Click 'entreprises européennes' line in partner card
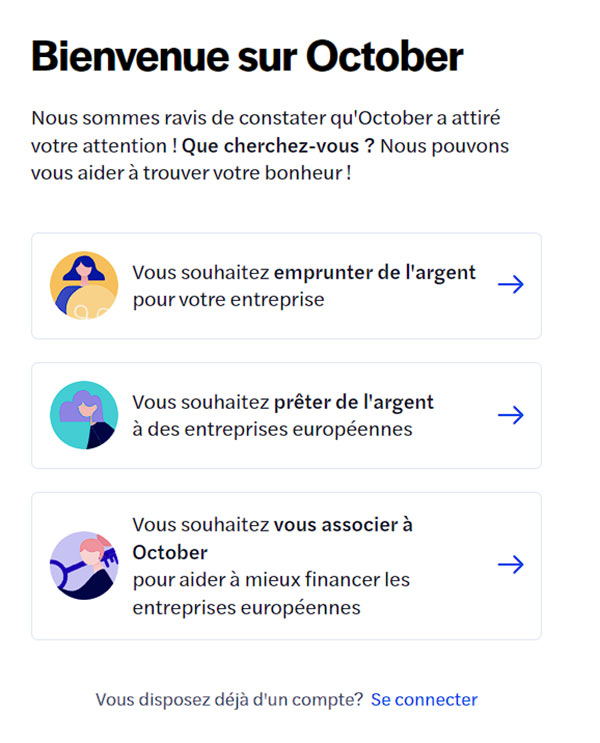 [x=246, y=607]
